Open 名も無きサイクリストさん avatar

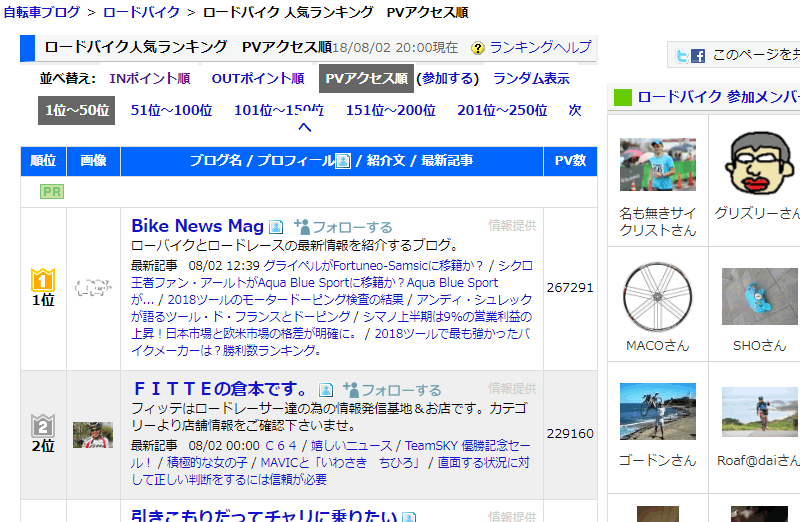pyautogui.click(x=658, y=164)
